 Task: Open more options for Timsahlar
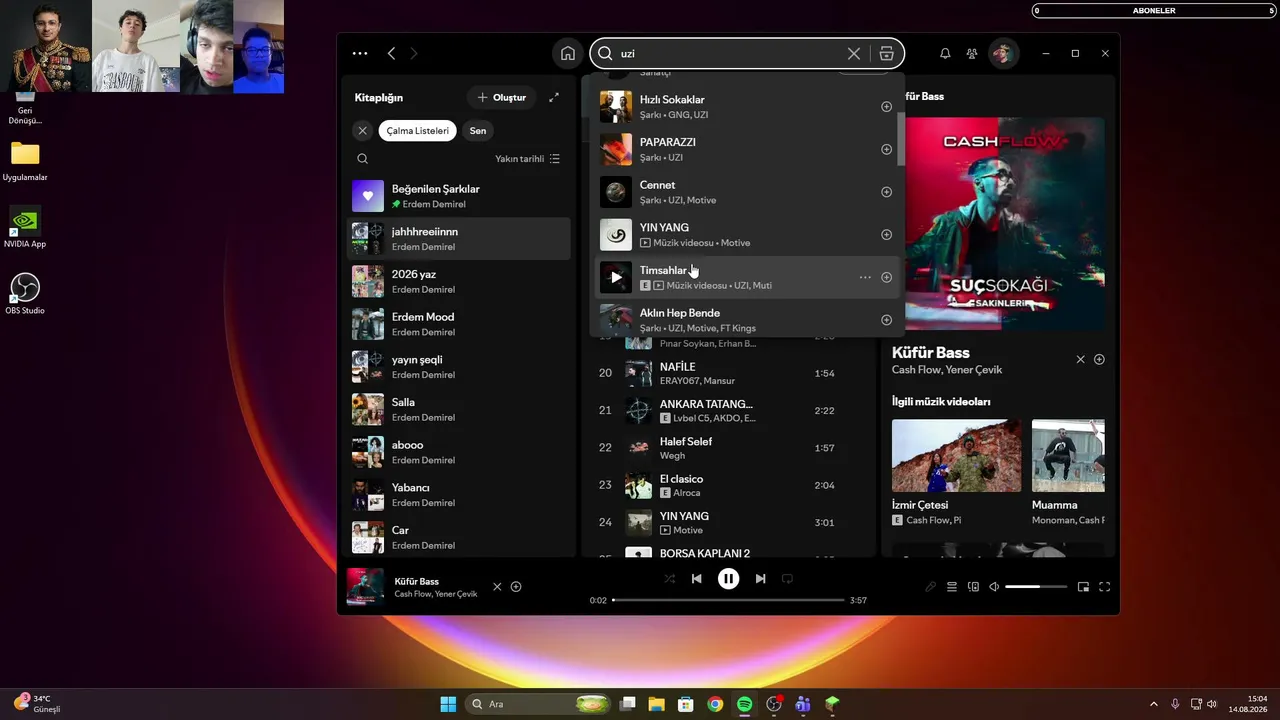click(865, 277)
